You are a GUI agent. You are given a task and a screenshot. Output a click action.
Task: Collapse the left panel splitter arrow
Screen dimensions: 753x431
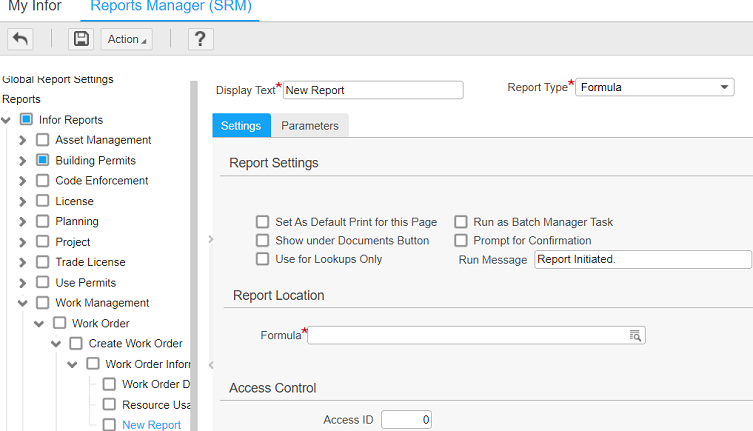tap(210, 239)
